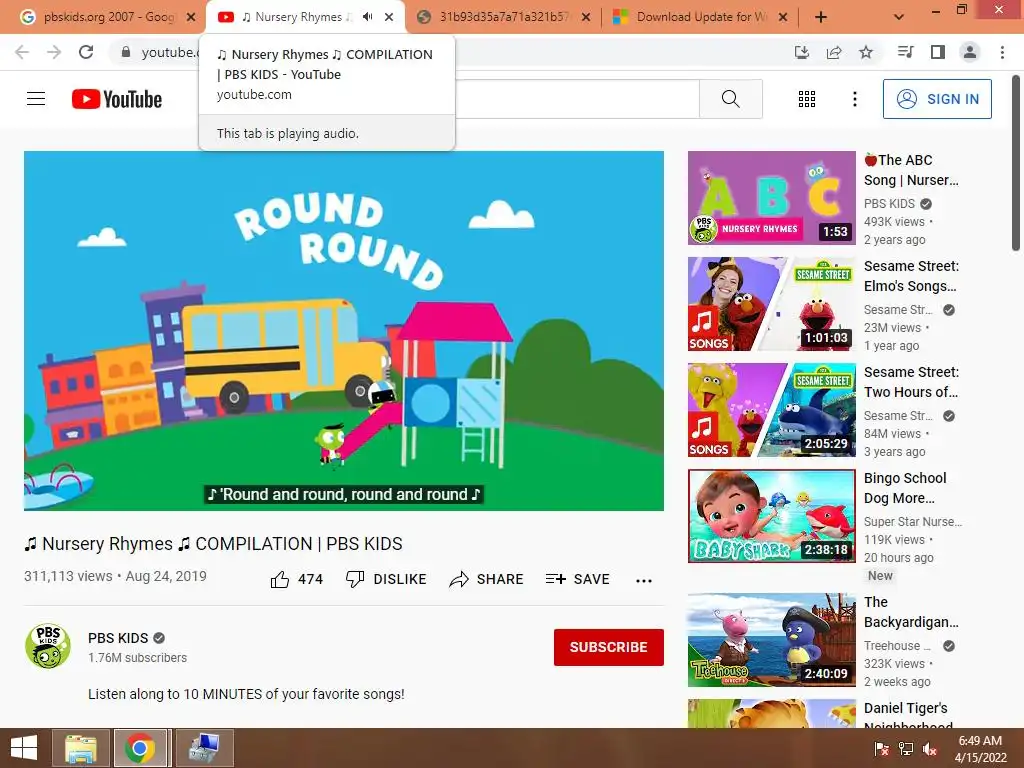This screenshot has height=768, width=1024.
Task: Click the video player to pause
Action: point(344,330)
